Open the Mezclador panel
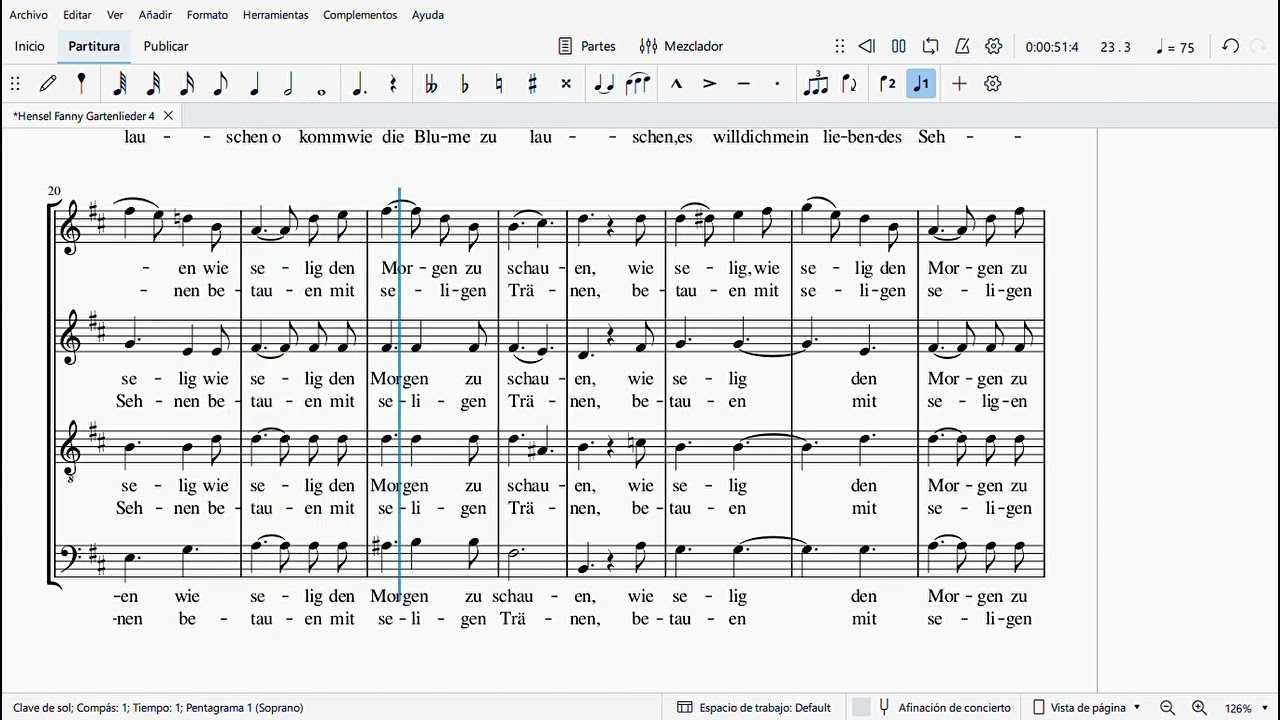Viewport: 1280px width, 720px height. pos(681,46)
